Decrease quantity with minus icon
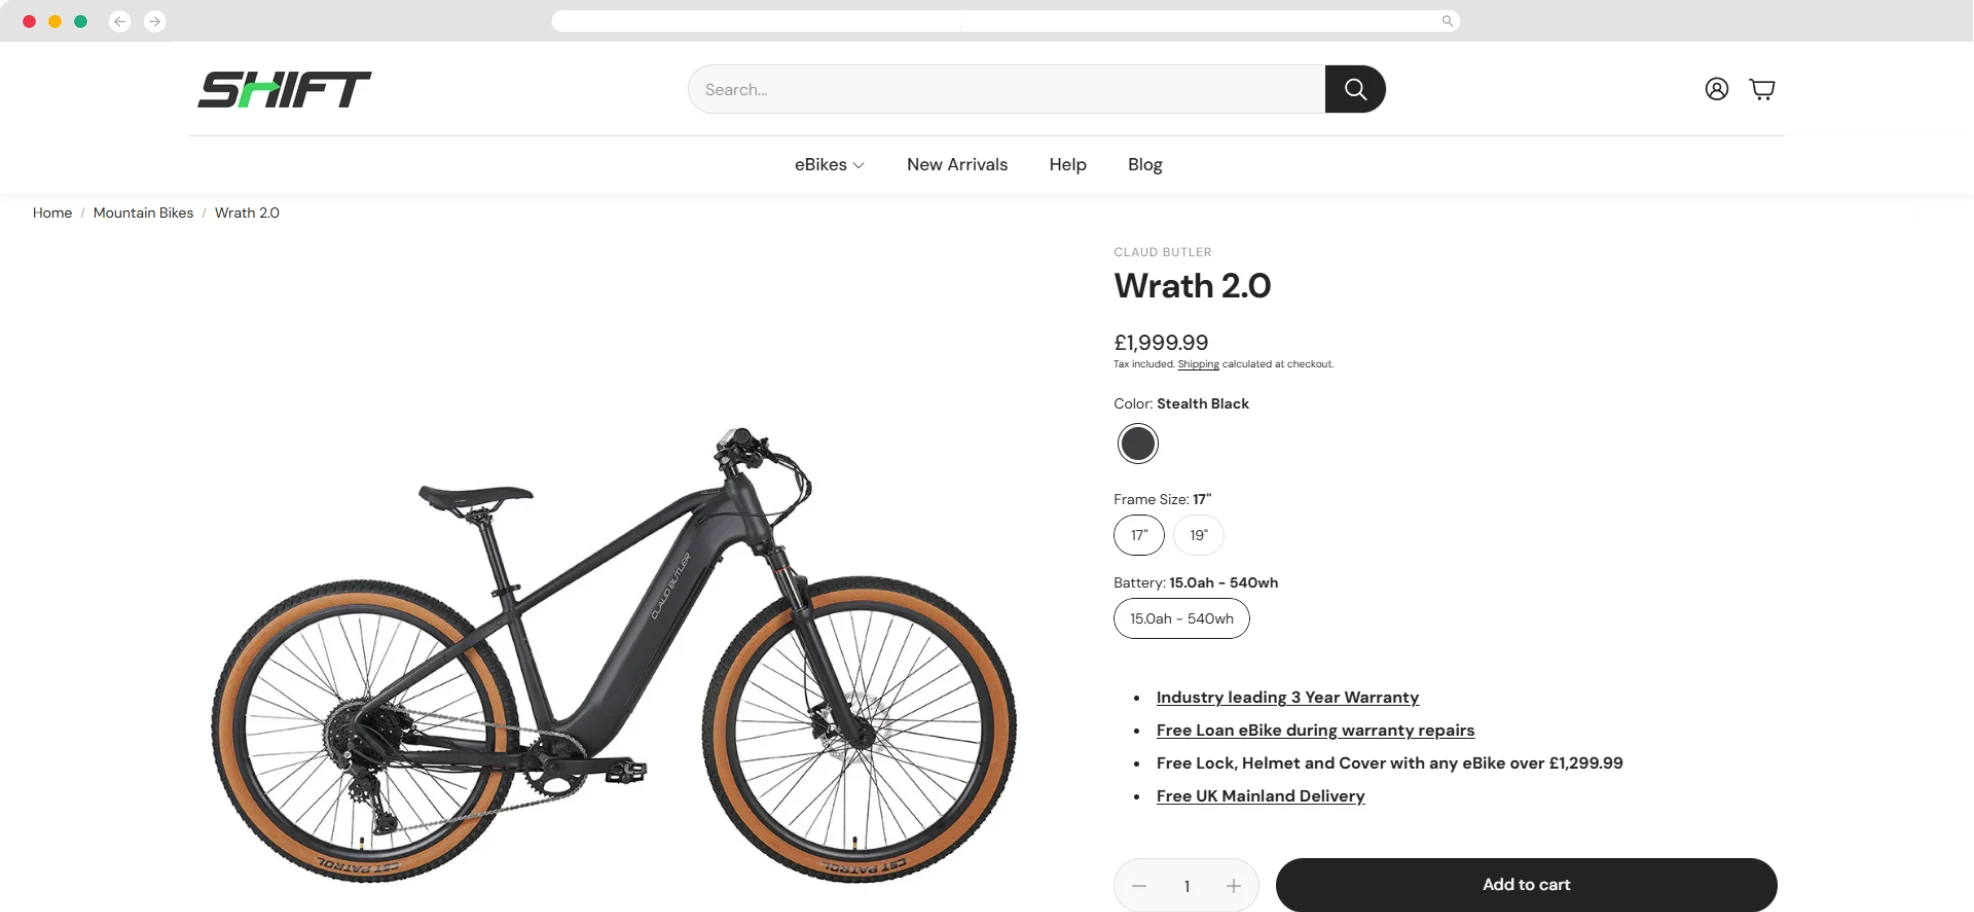Screen dimensions: 1974x912 pyautogui.click(x=1139, y=886)
